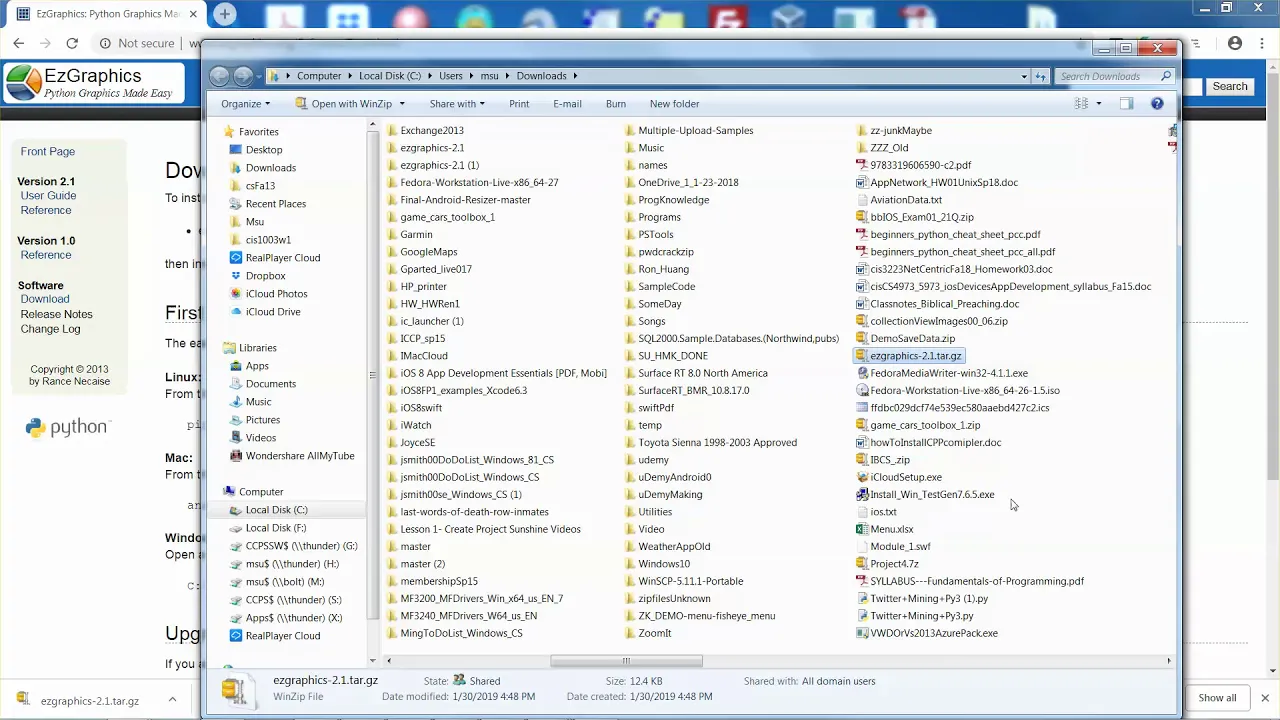The height and width of the screenshot is (720, 1280).
Task: Click the Burn toolbar button
Action: point(616,104)
